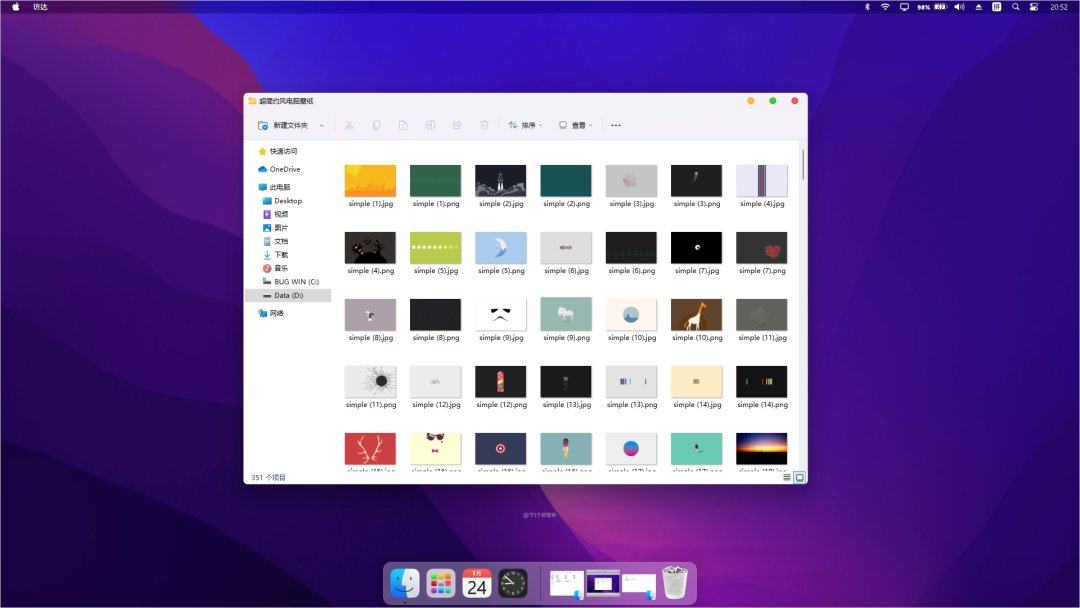Click the Copy icon in toolbar
This screenshot has height=608, width=1080.
376,125
